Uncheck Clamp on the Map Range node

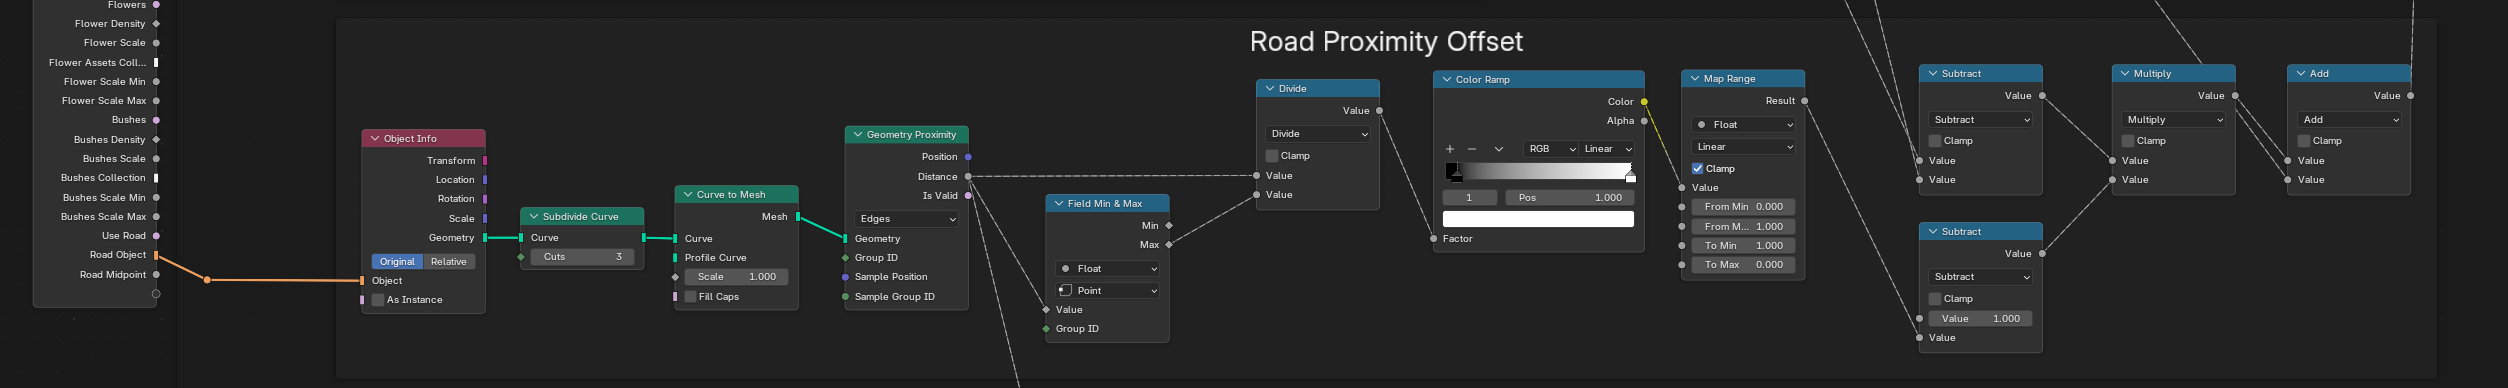[1698, 169]
